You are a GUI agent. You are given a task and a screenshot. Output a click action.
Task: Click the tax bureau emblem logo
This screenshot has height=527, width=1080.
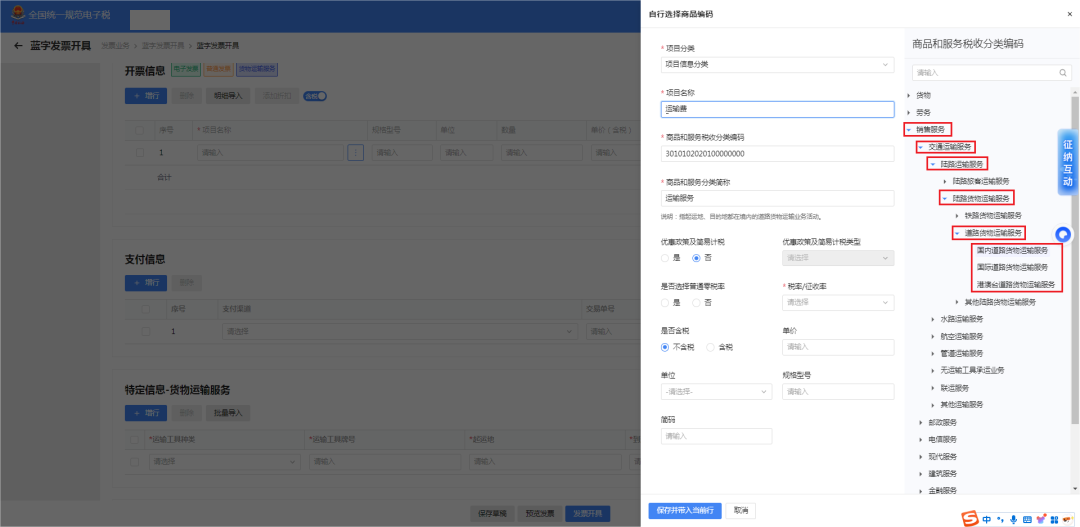[x=17, y=14]
